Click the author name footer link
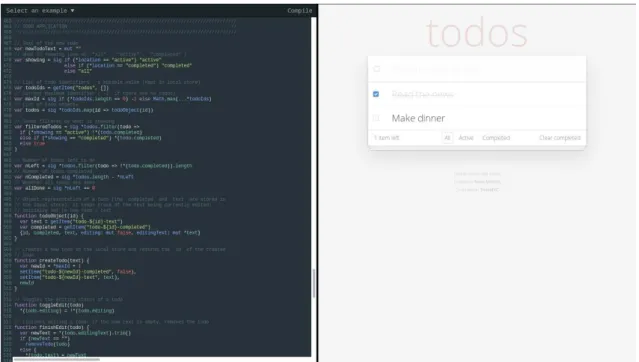The width and height of the screenshot is (639, 362). click(487, 182)
